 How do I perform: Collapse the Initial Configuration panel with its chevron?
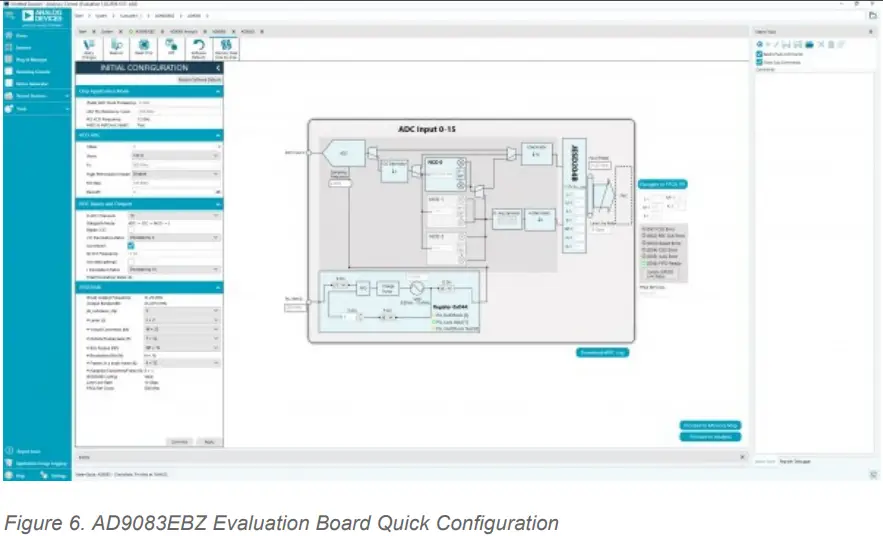point(218,68)
